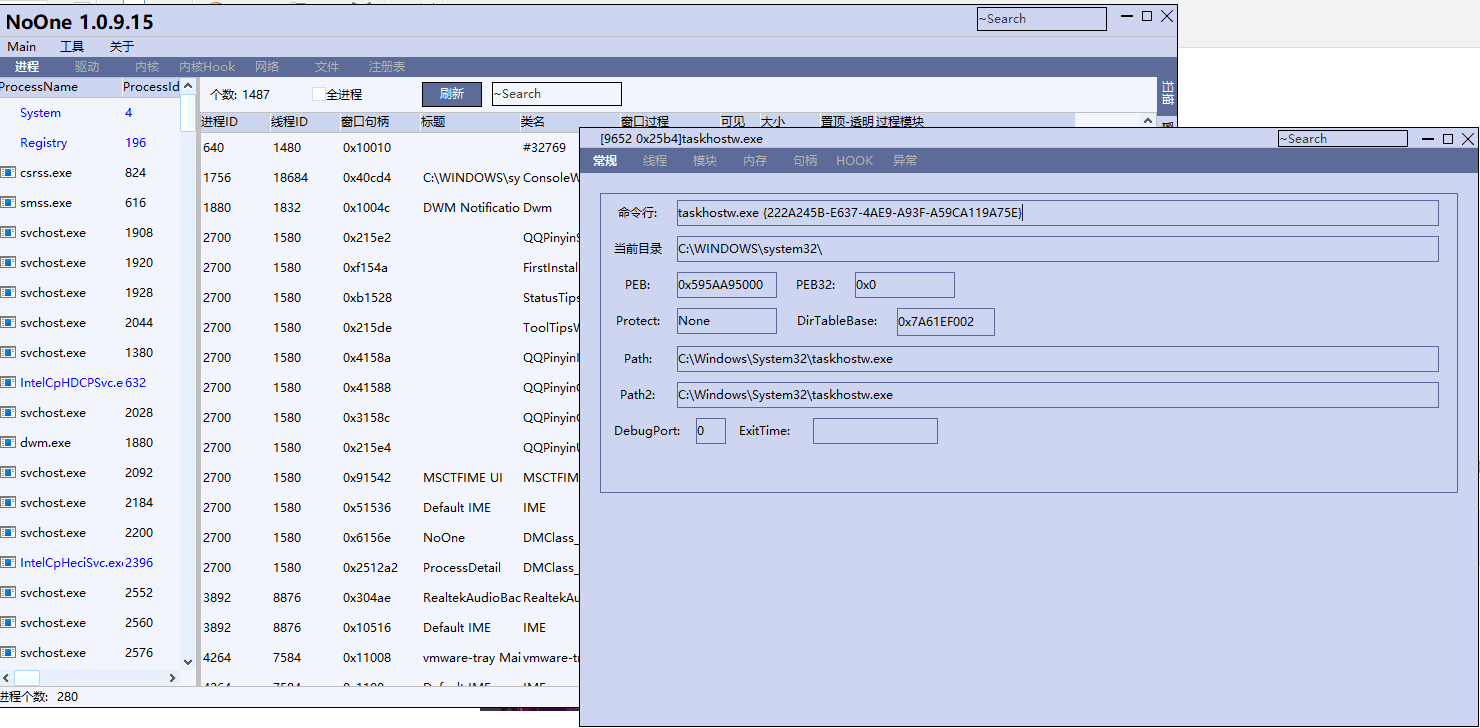Select the ProcessDetail window row
This screenshot has height=728, width=1480.
coord(390,567)
